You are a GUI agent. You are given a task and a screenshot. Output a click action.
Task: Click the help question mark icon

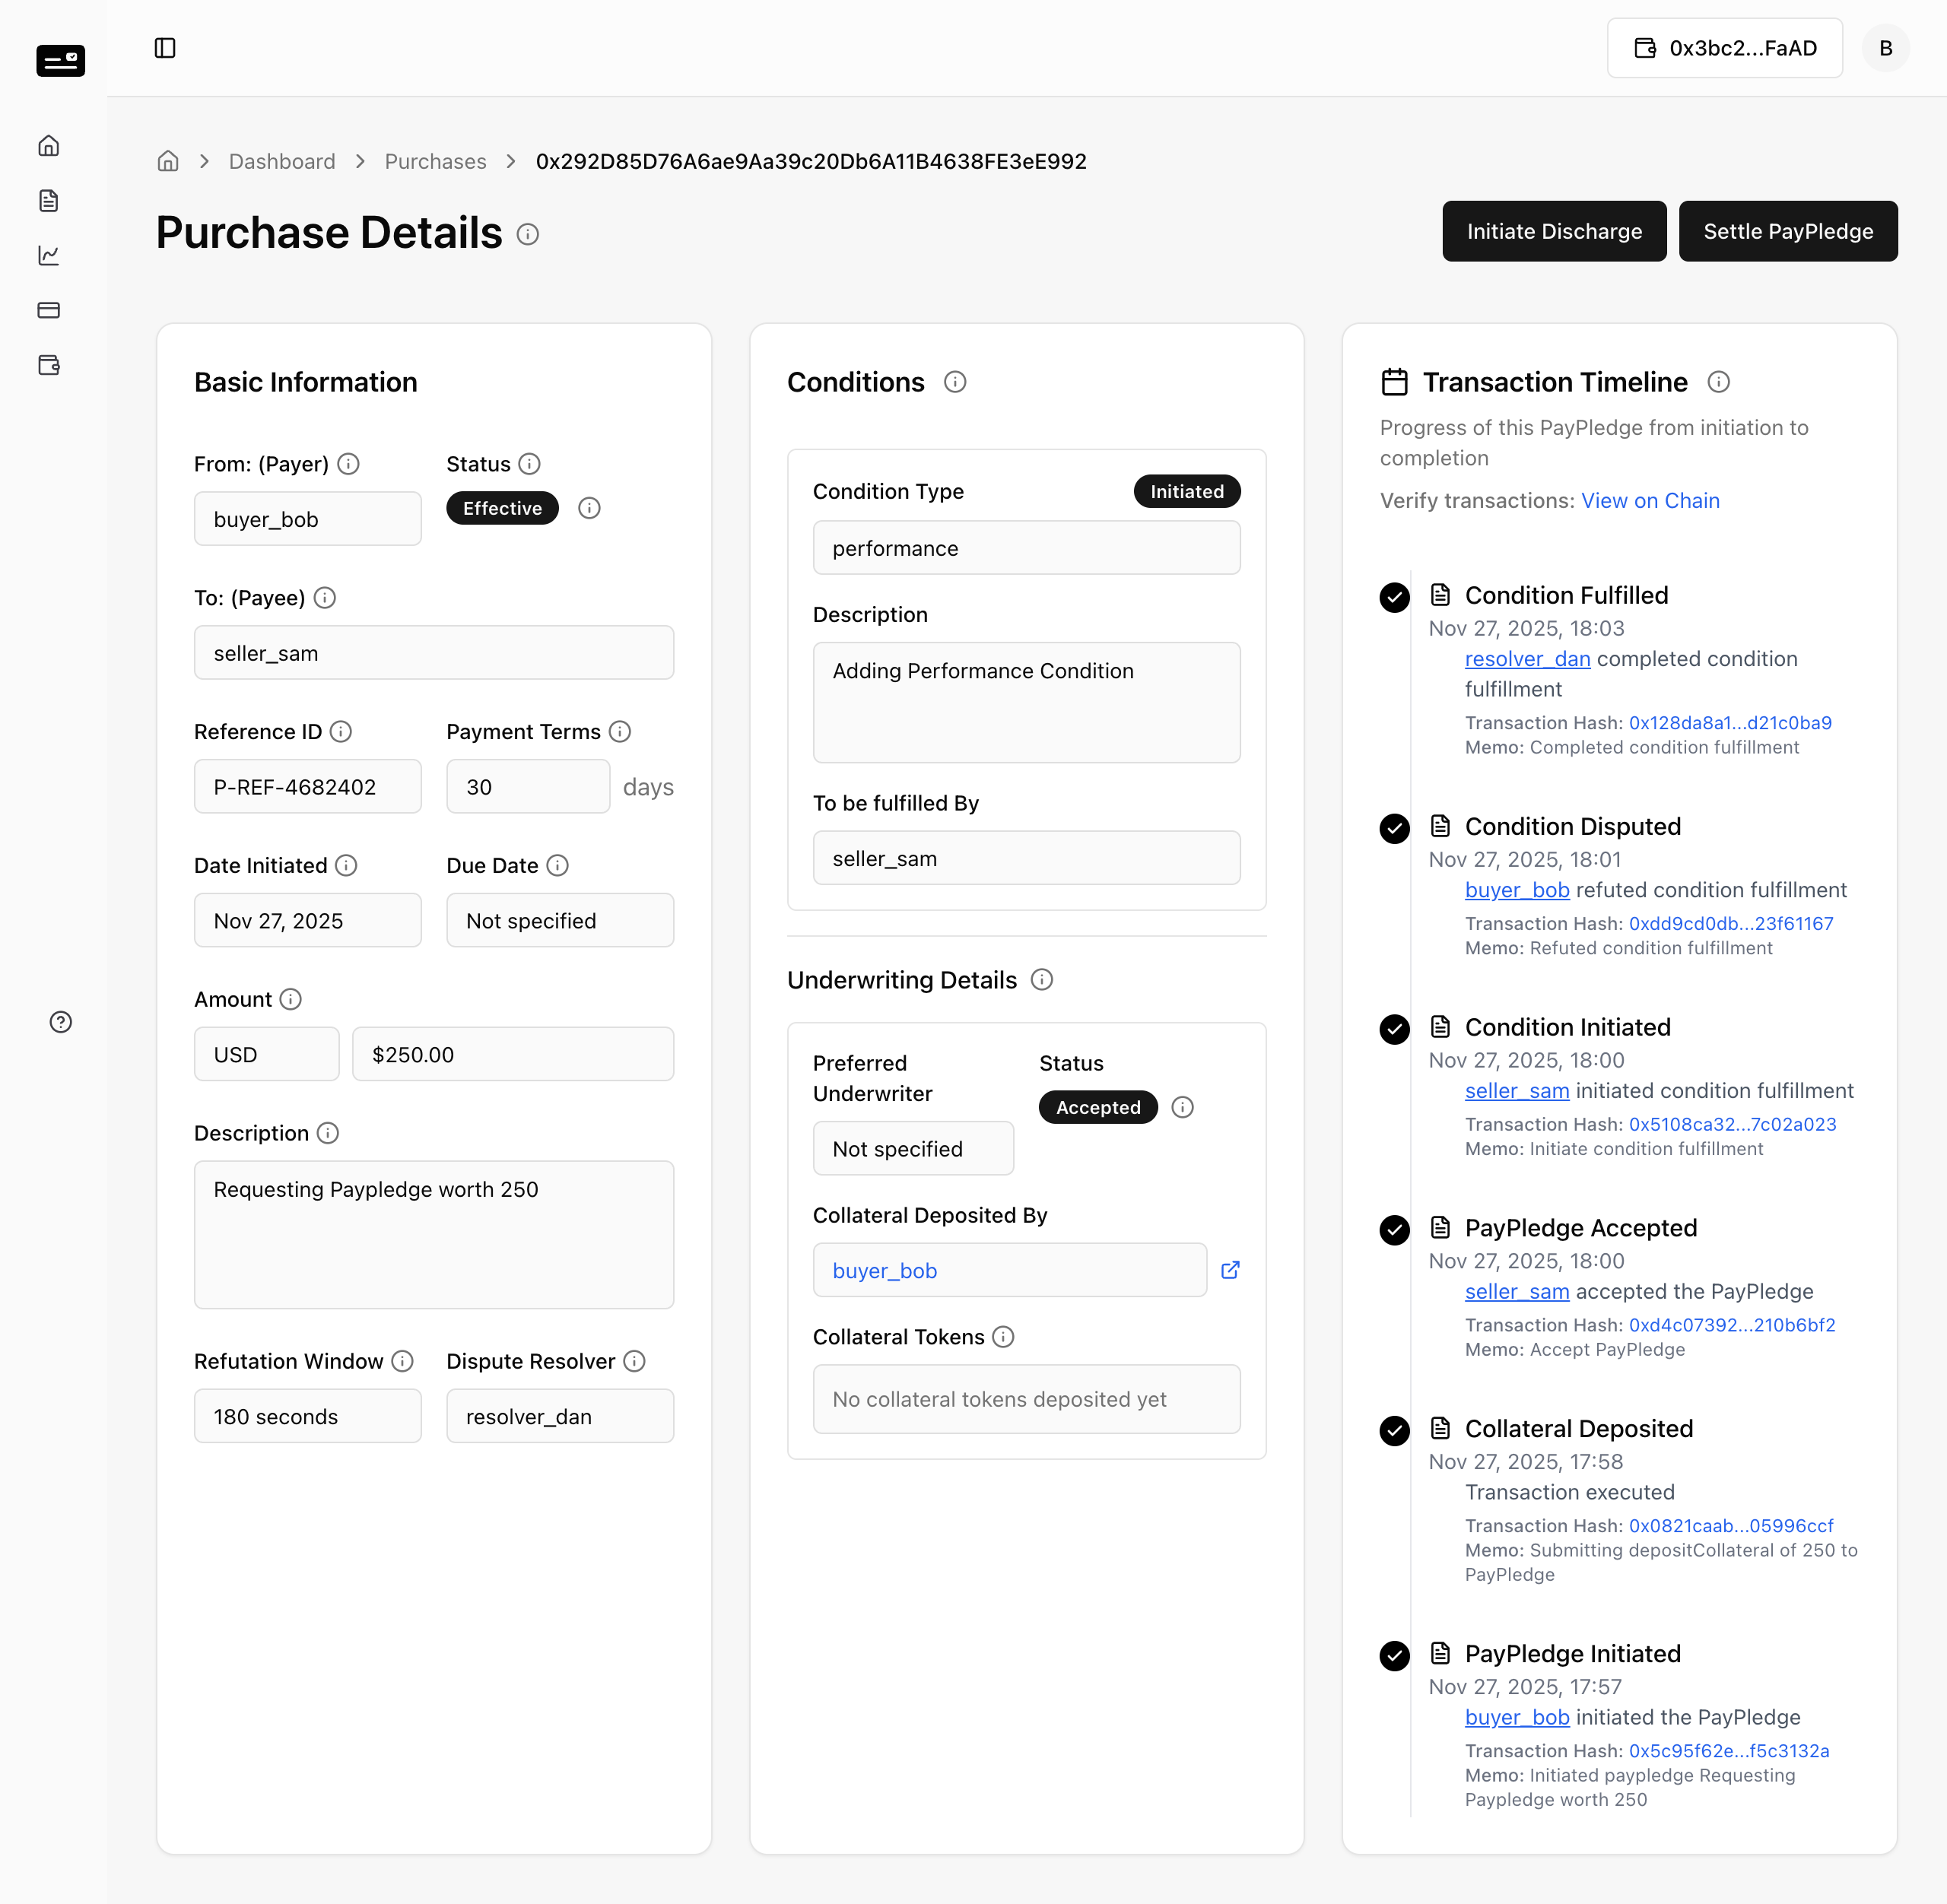tap(61, 1022)
